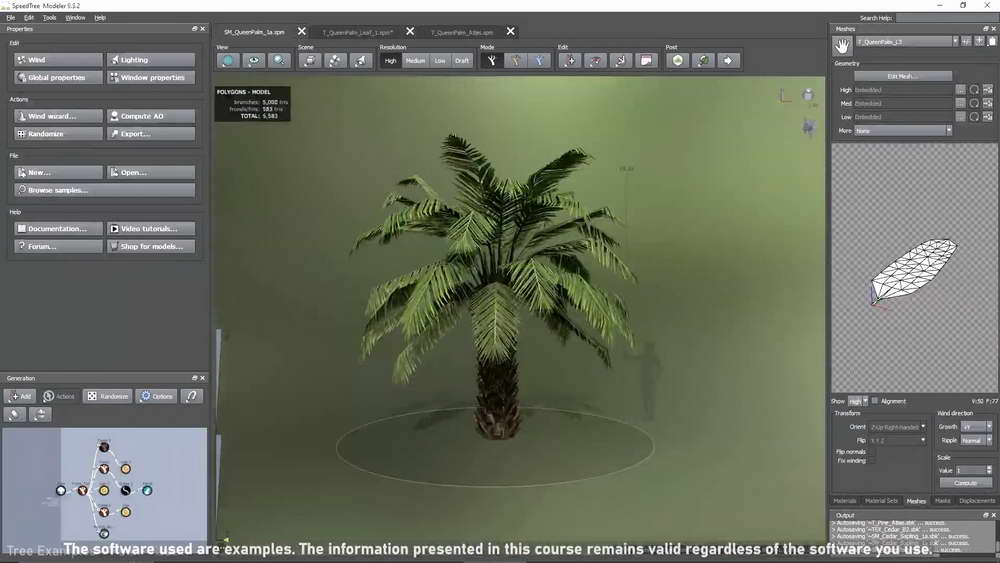Click the third Scene toolbar icon

point(360,61)
